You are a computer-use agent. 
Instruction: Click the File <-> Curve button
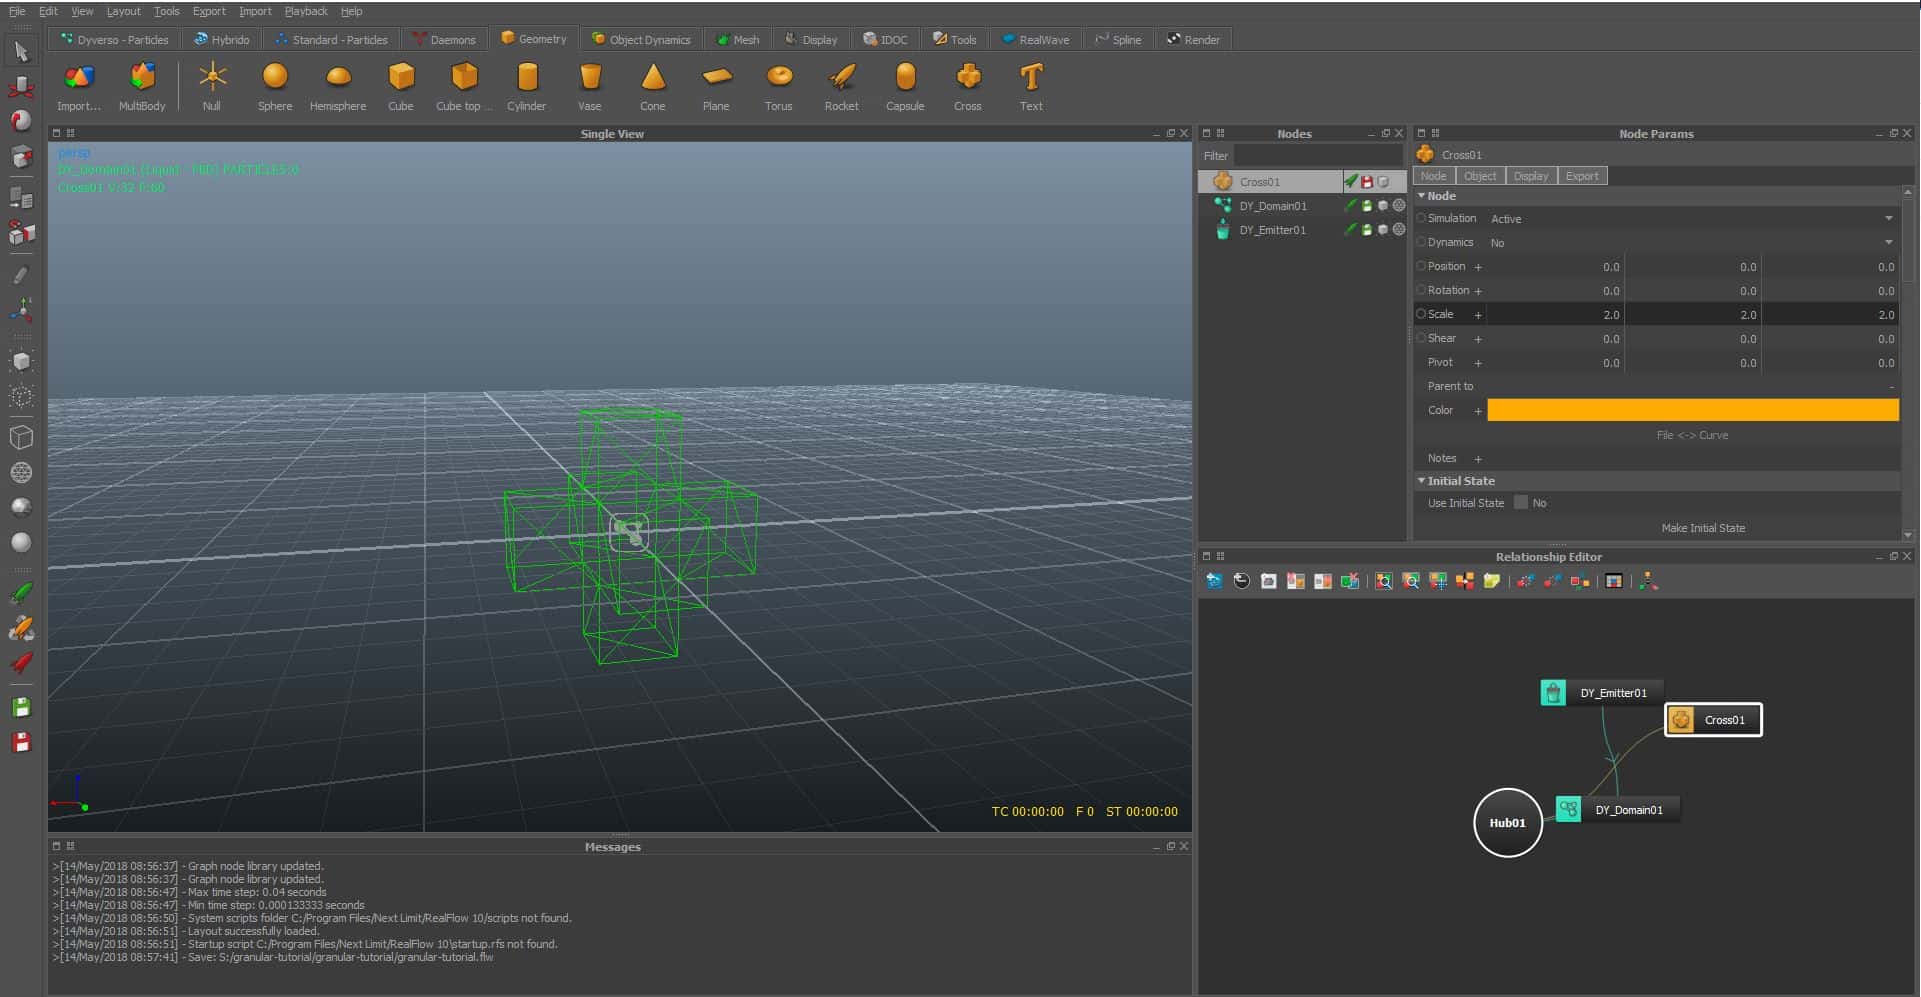(x=1691, y=435)
